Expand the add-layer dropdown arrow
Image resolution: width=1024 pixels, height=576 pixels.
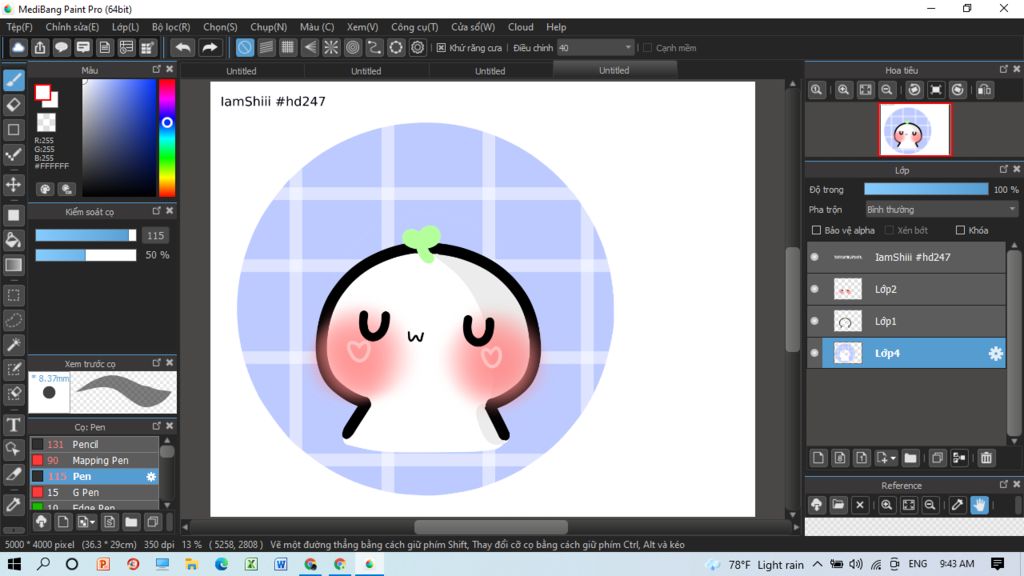click(x=893, y=458)
